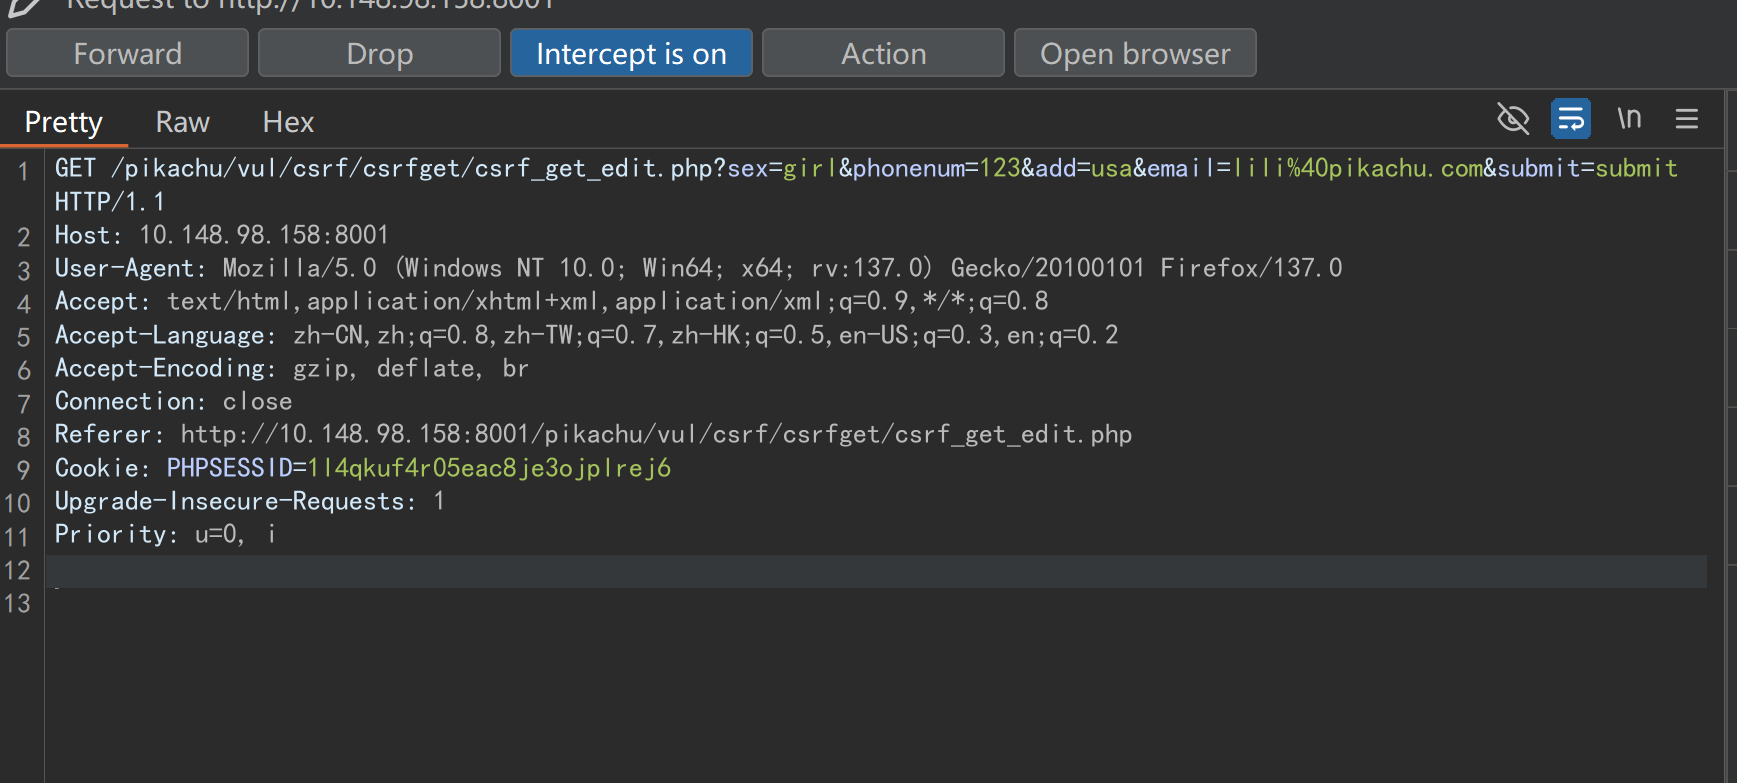Open the editor hamburger options menu
Screen dimensions: 1737x783
(x=1687, y=119)
